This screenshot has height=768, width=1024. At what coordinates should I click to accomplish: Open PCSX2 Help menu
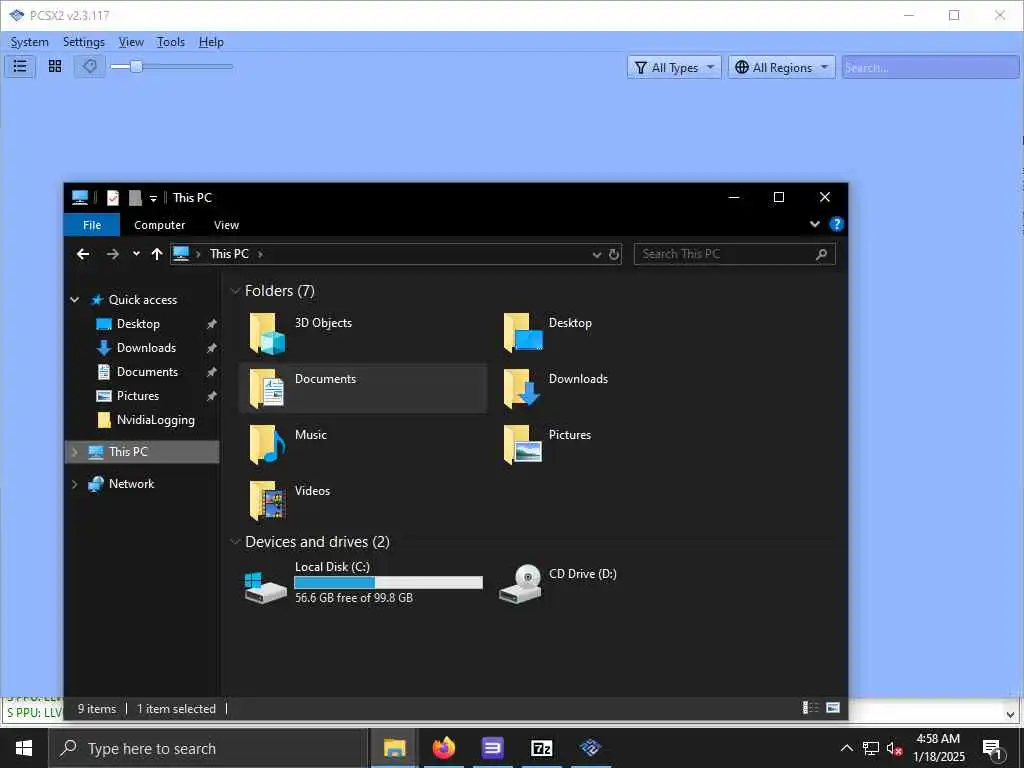pos(211,42)
